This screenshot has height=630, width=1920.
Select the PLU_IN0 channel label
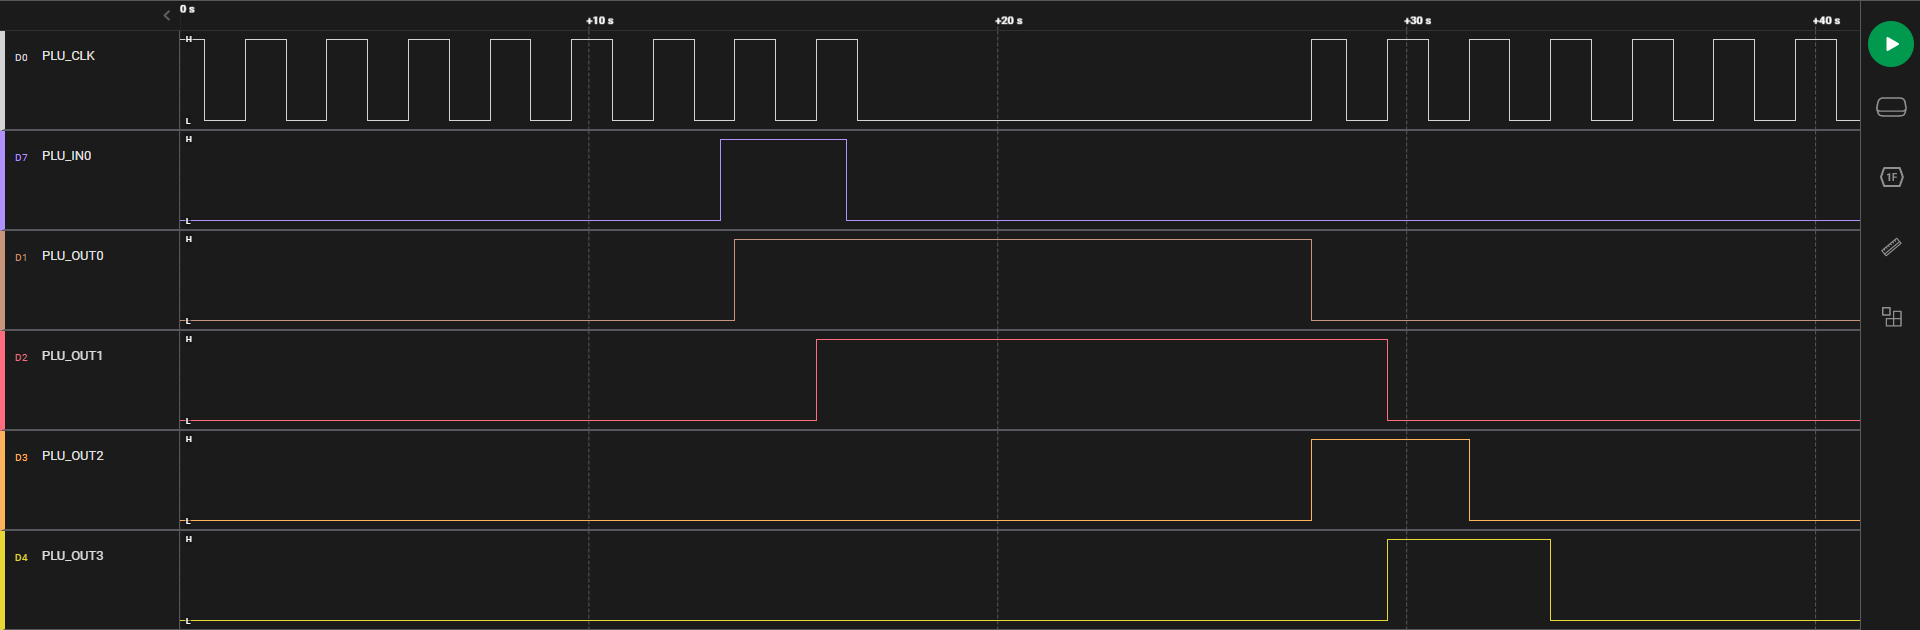(66, 156)
